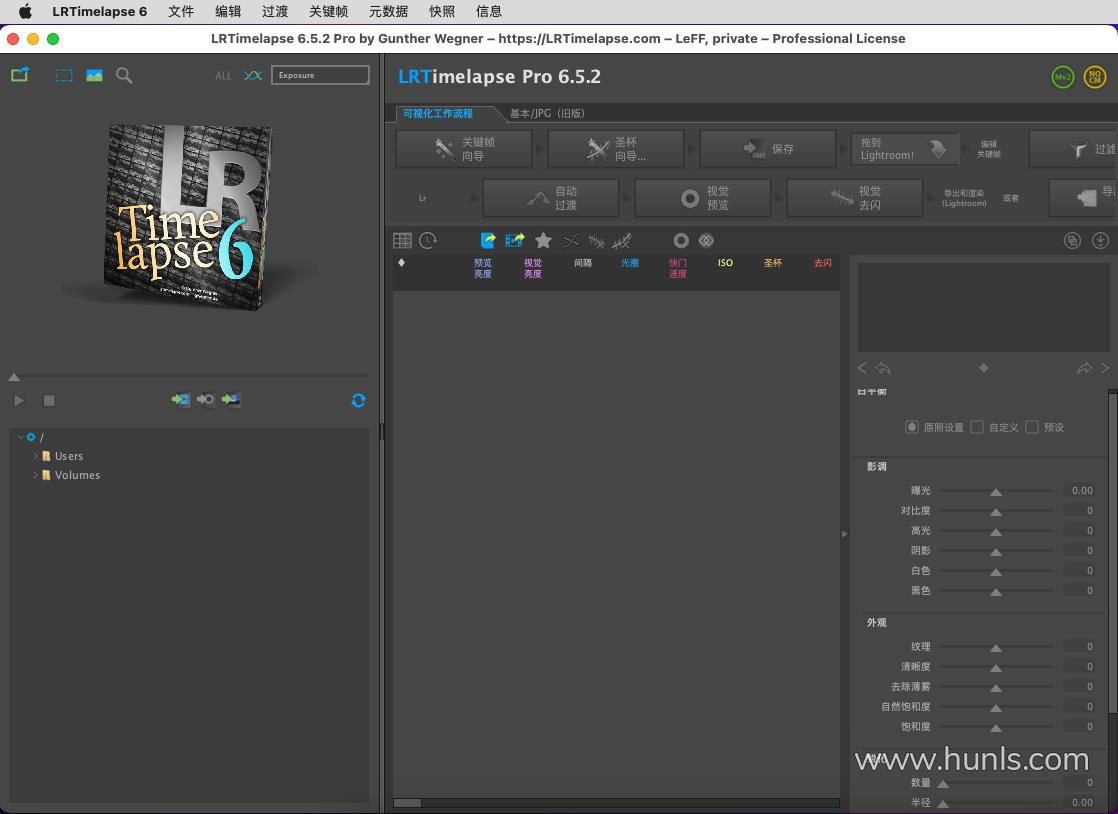Click the table grid view icon
Image resolution: width=1118 pixels, height=814 pixels.
[x=402, y=241]
